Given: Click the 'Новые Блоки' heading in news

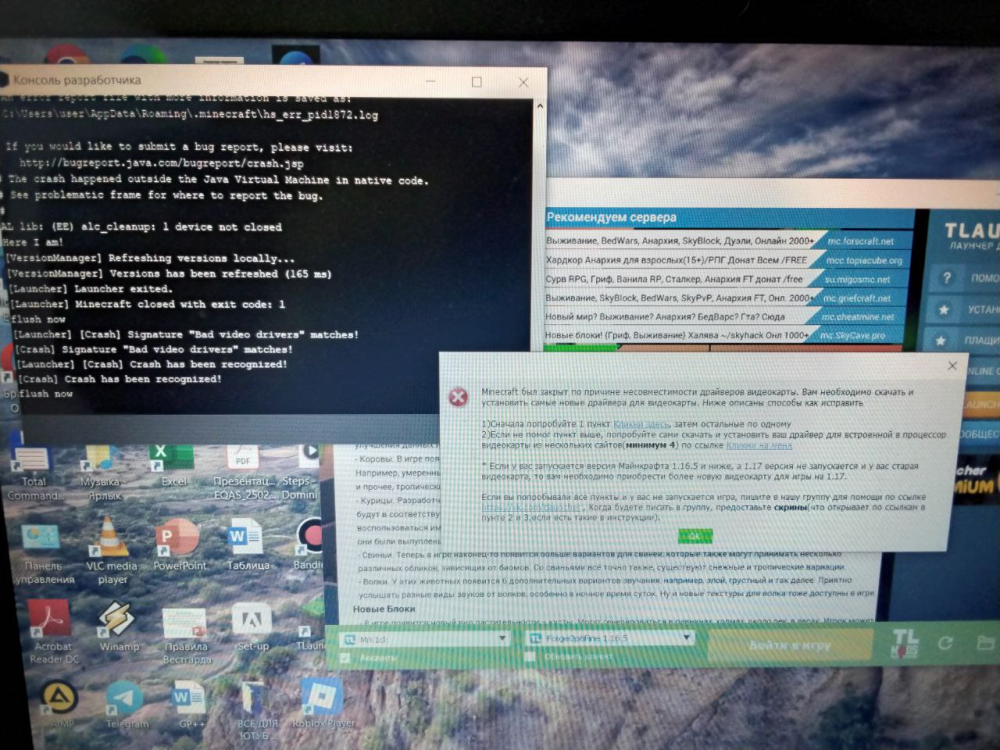Looking at the screenshot, I should (384, 609).
